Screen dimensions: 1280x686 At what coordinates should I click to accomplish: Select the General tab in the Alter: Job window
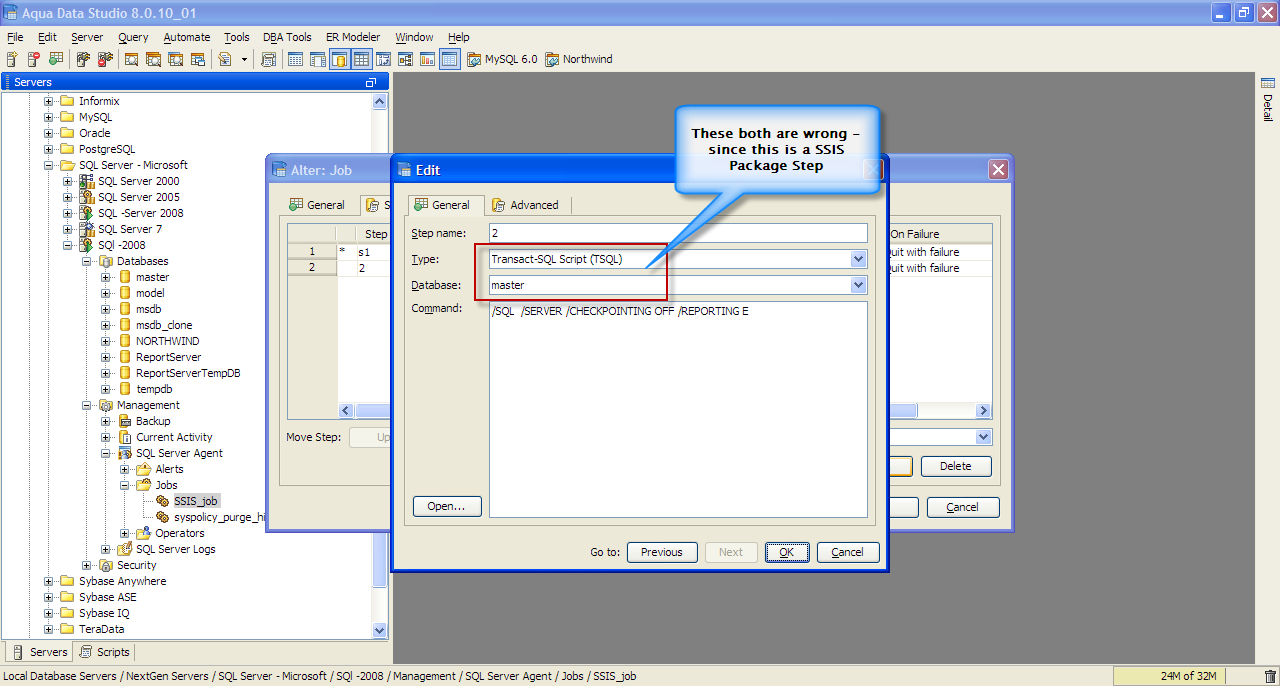pyautogui.click(x=317, y=205)
